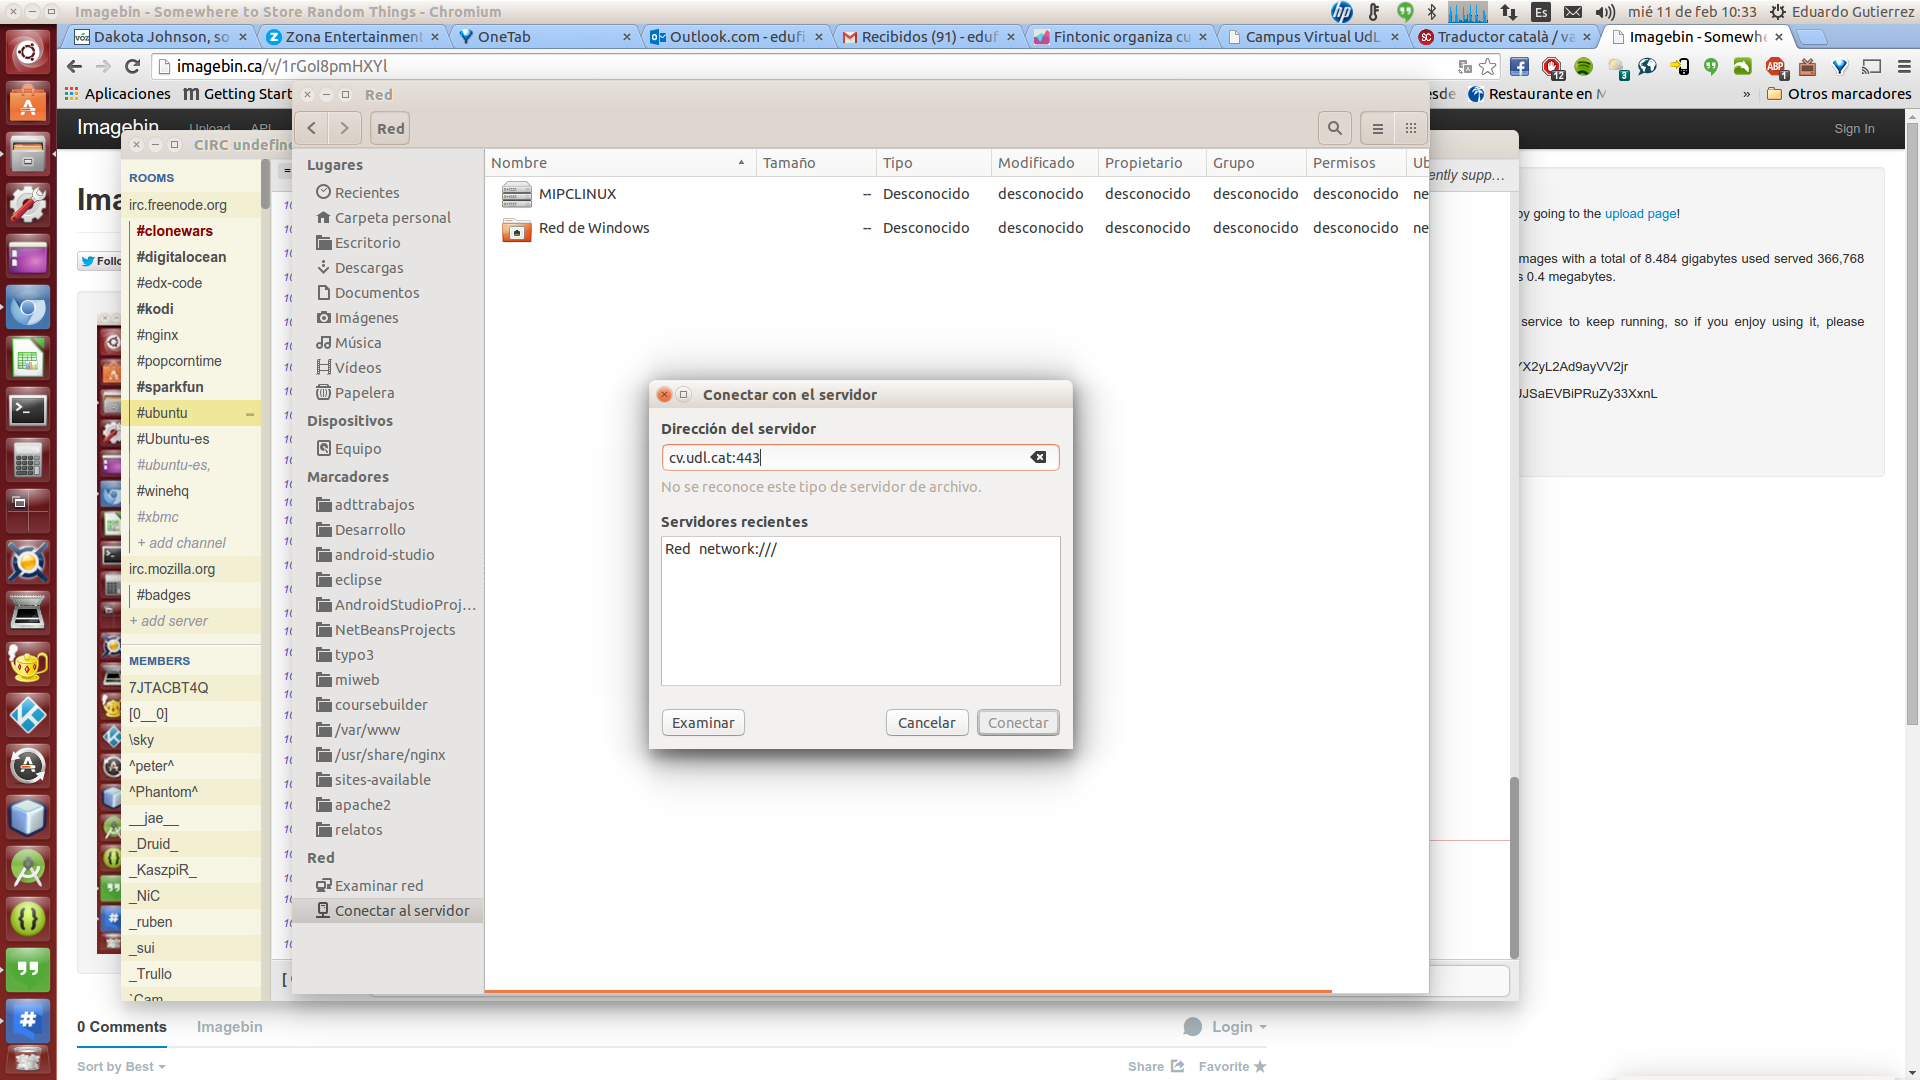Sort files by Modificado column
The width and height of the screenshot is (1920, 1080).
(x=1044, y=163)
